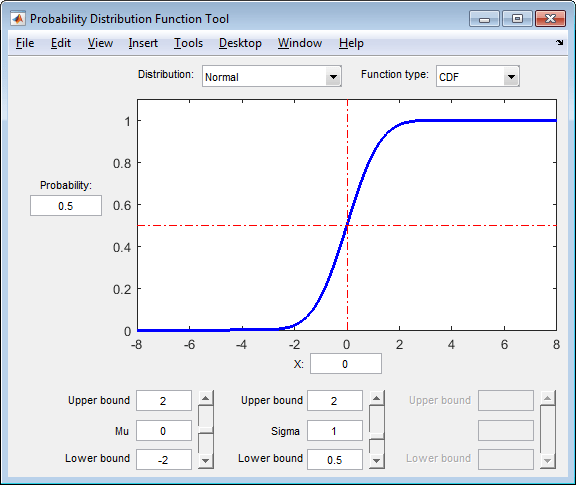Open the View menu

pyautogui.click(x=100, y=43)
